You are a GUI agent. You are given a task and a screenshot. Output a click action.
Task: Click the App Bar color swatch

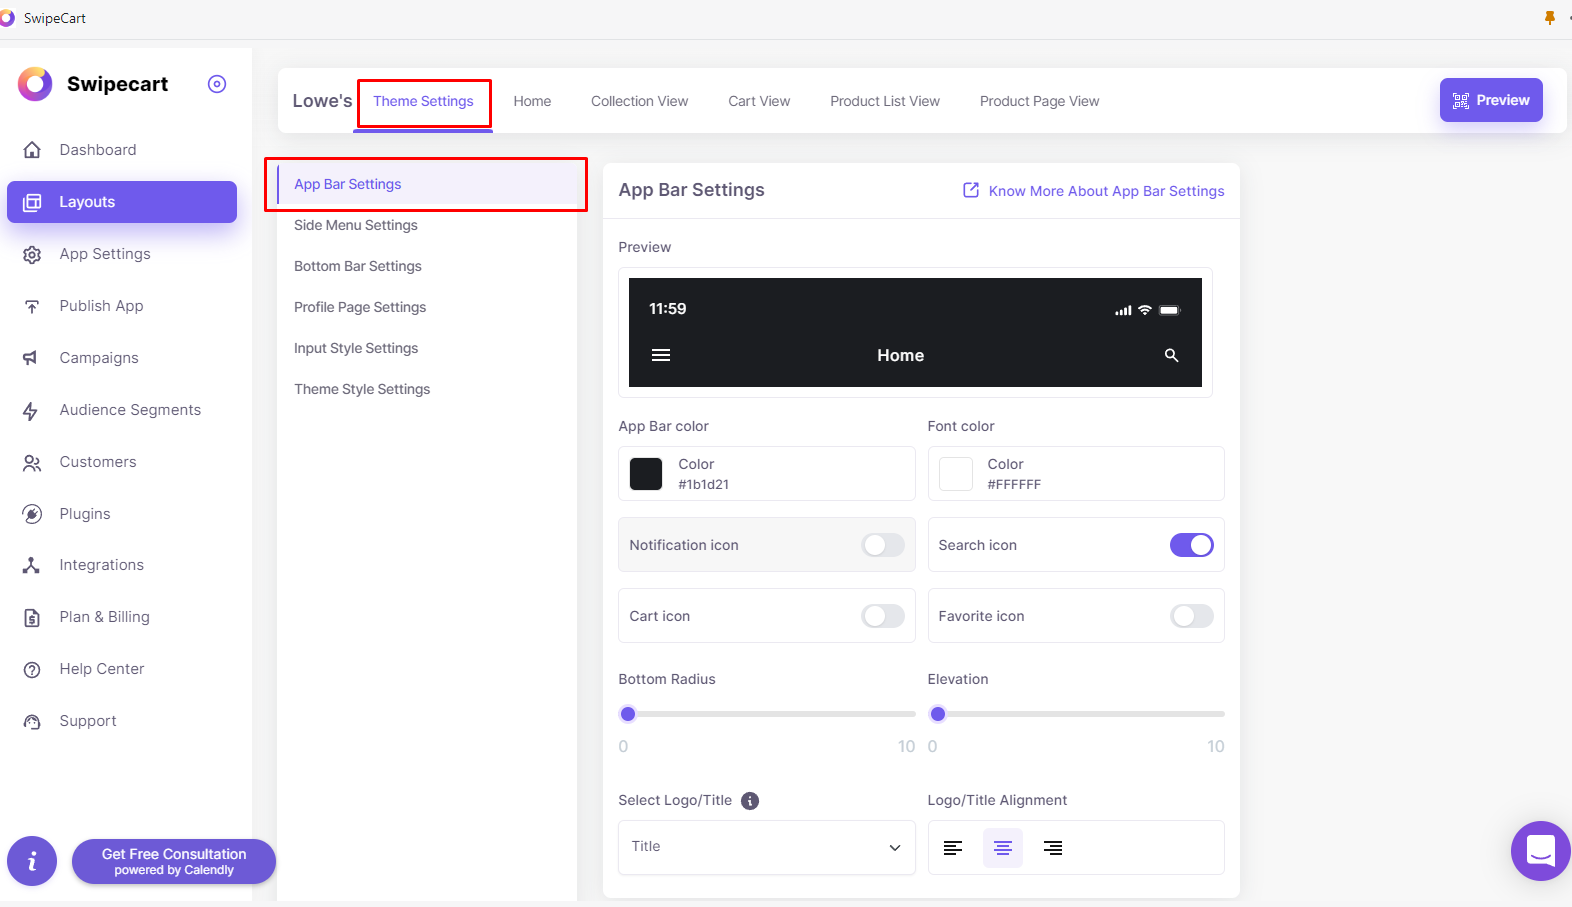point(646,474)
